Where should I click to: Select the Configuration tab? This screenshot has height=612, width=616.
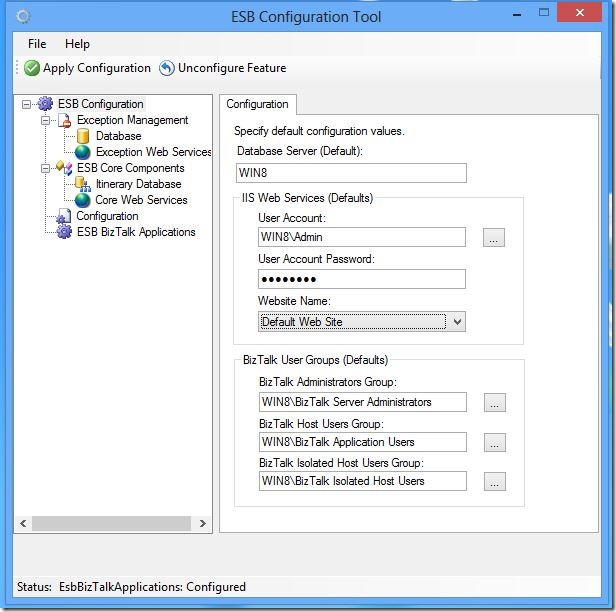[x=257, y=104]
